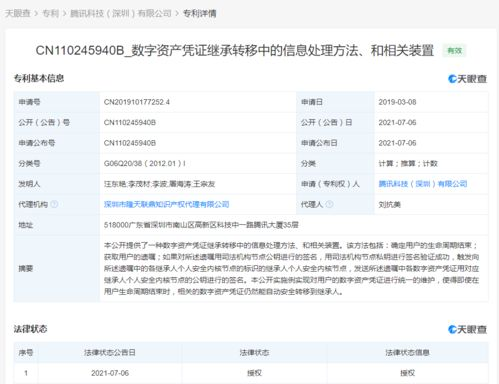Open the applicant link 腾讯科技（深圳）有限公司 in table
This screenshot has height=384, width=499.
(x=423, y=184)
